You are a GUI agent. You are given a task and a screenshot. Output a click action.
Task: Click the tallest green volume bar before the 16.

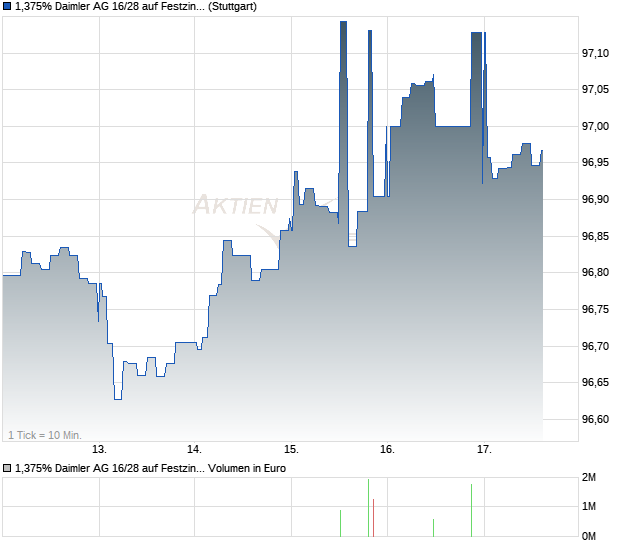click(369, 508)
